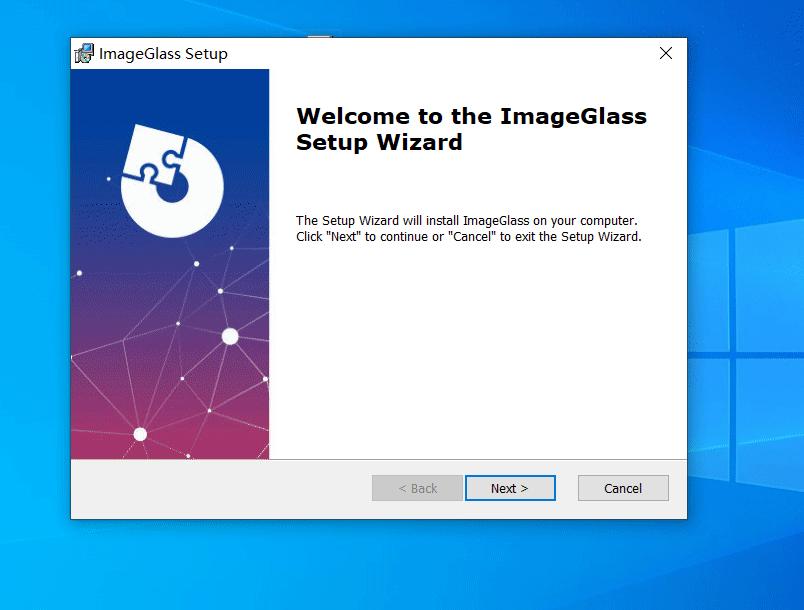The image size is (804, 610).
Task: Click the Welcome to ImageGlass Setup Wizard heading
Action: pyautogui.click(x=470, y=129)
